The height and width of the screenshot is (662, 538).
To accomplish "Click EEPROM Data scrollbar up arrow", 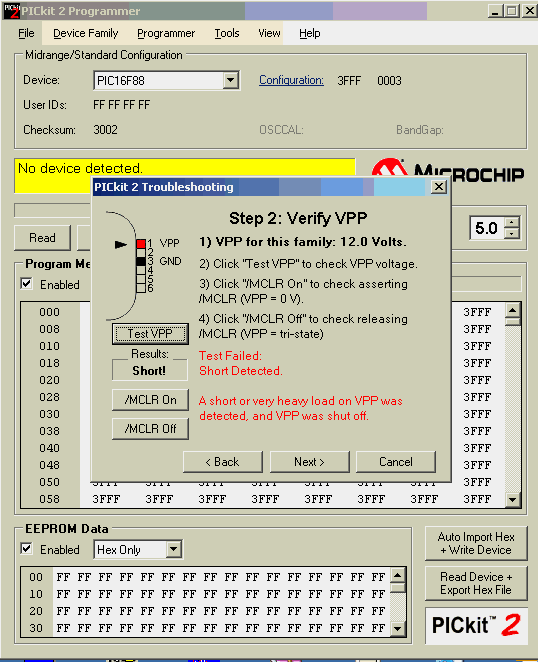I will click(397, 575).
